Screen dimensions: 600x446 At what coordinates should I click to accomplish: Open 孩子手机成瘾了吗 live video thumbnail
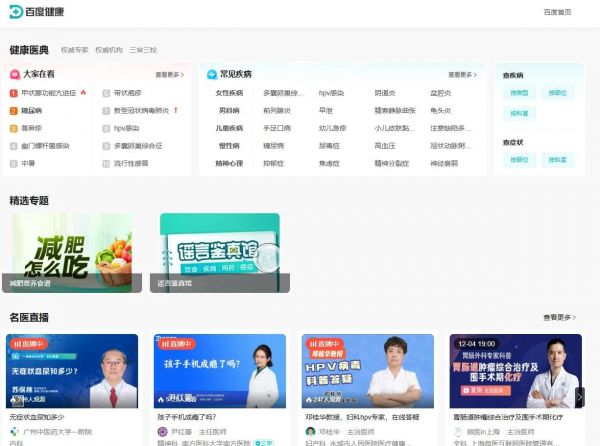220,371
